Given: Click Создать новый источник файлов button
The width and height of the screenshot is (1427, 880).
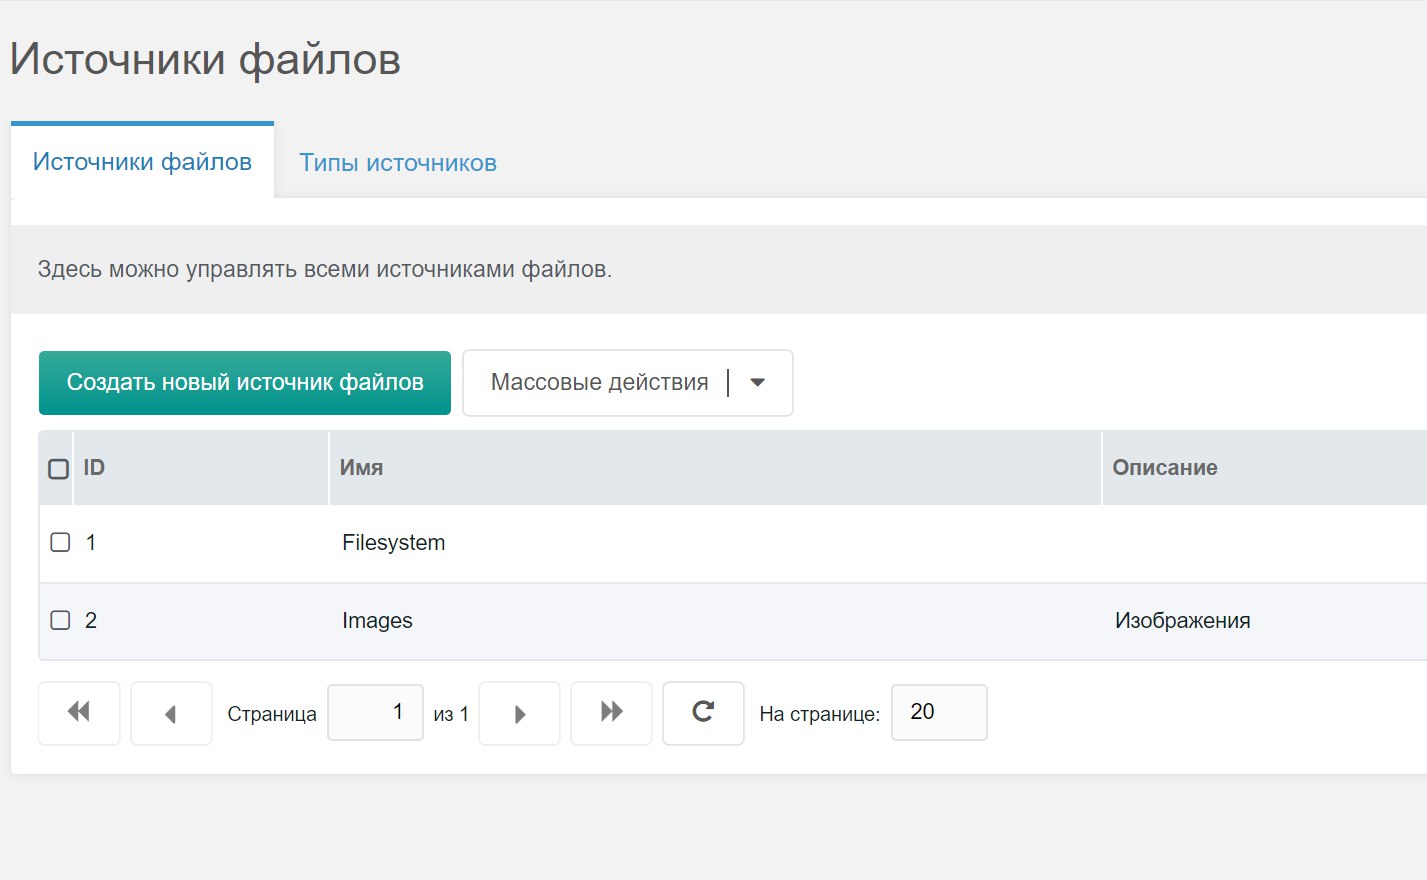Looking at the screenshot, I should 245,382.
